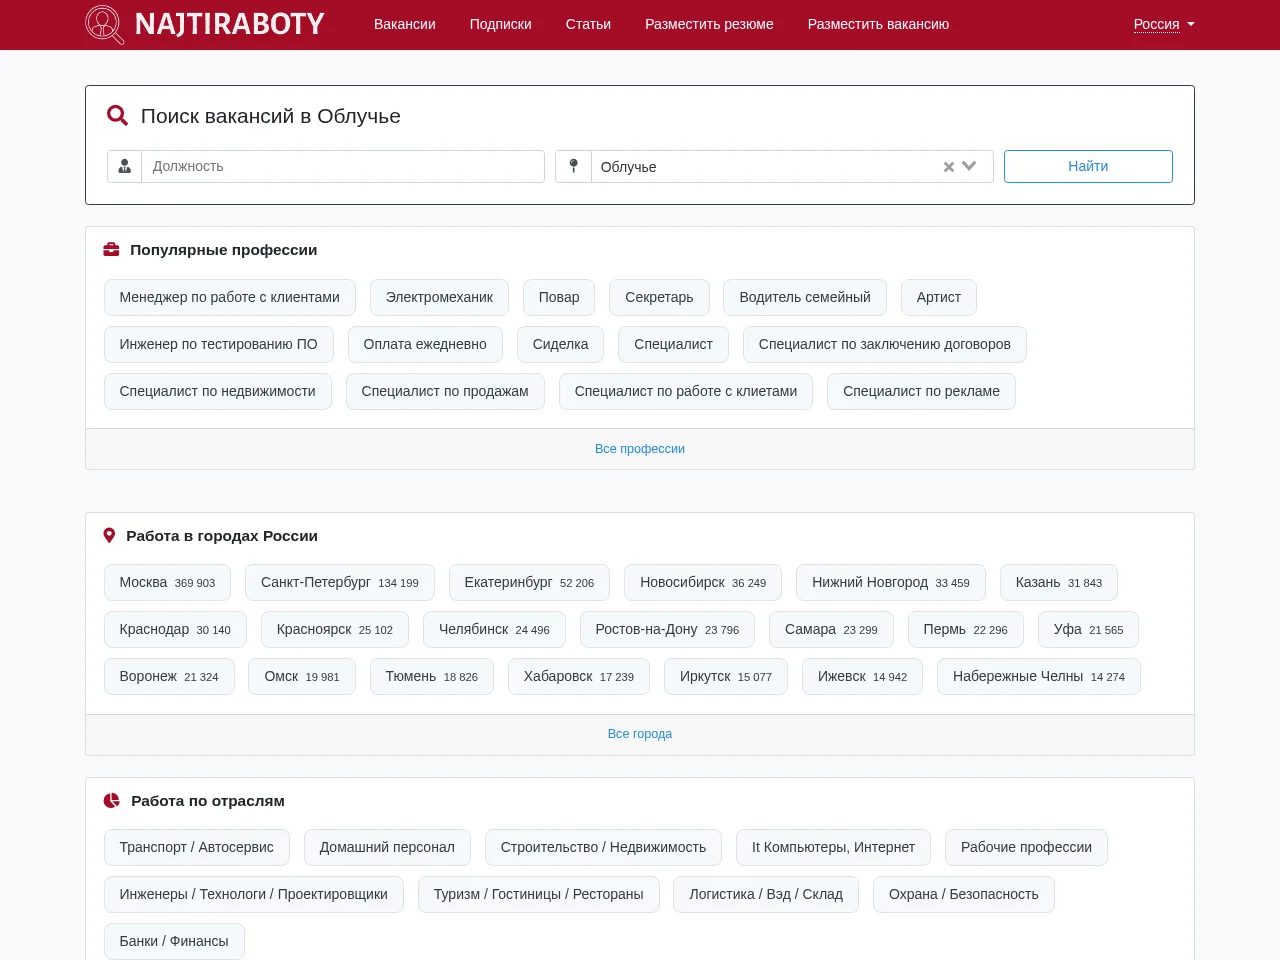Click the pie chart icon by Работа по отраслям

point(112,801)
